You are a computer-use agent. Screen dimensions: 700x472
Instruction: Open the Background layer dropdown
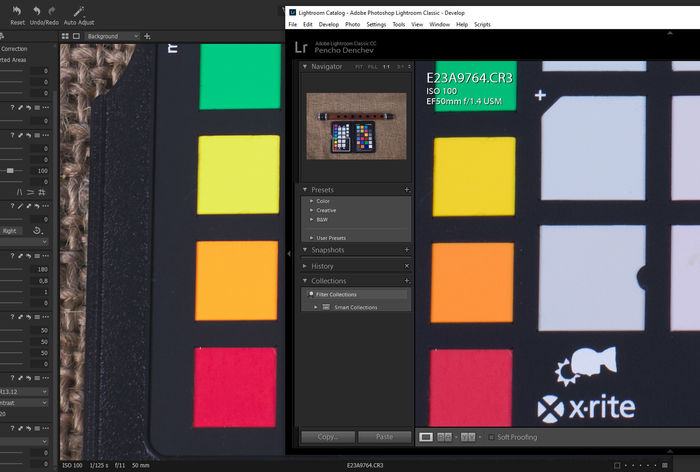pos(111,36)
